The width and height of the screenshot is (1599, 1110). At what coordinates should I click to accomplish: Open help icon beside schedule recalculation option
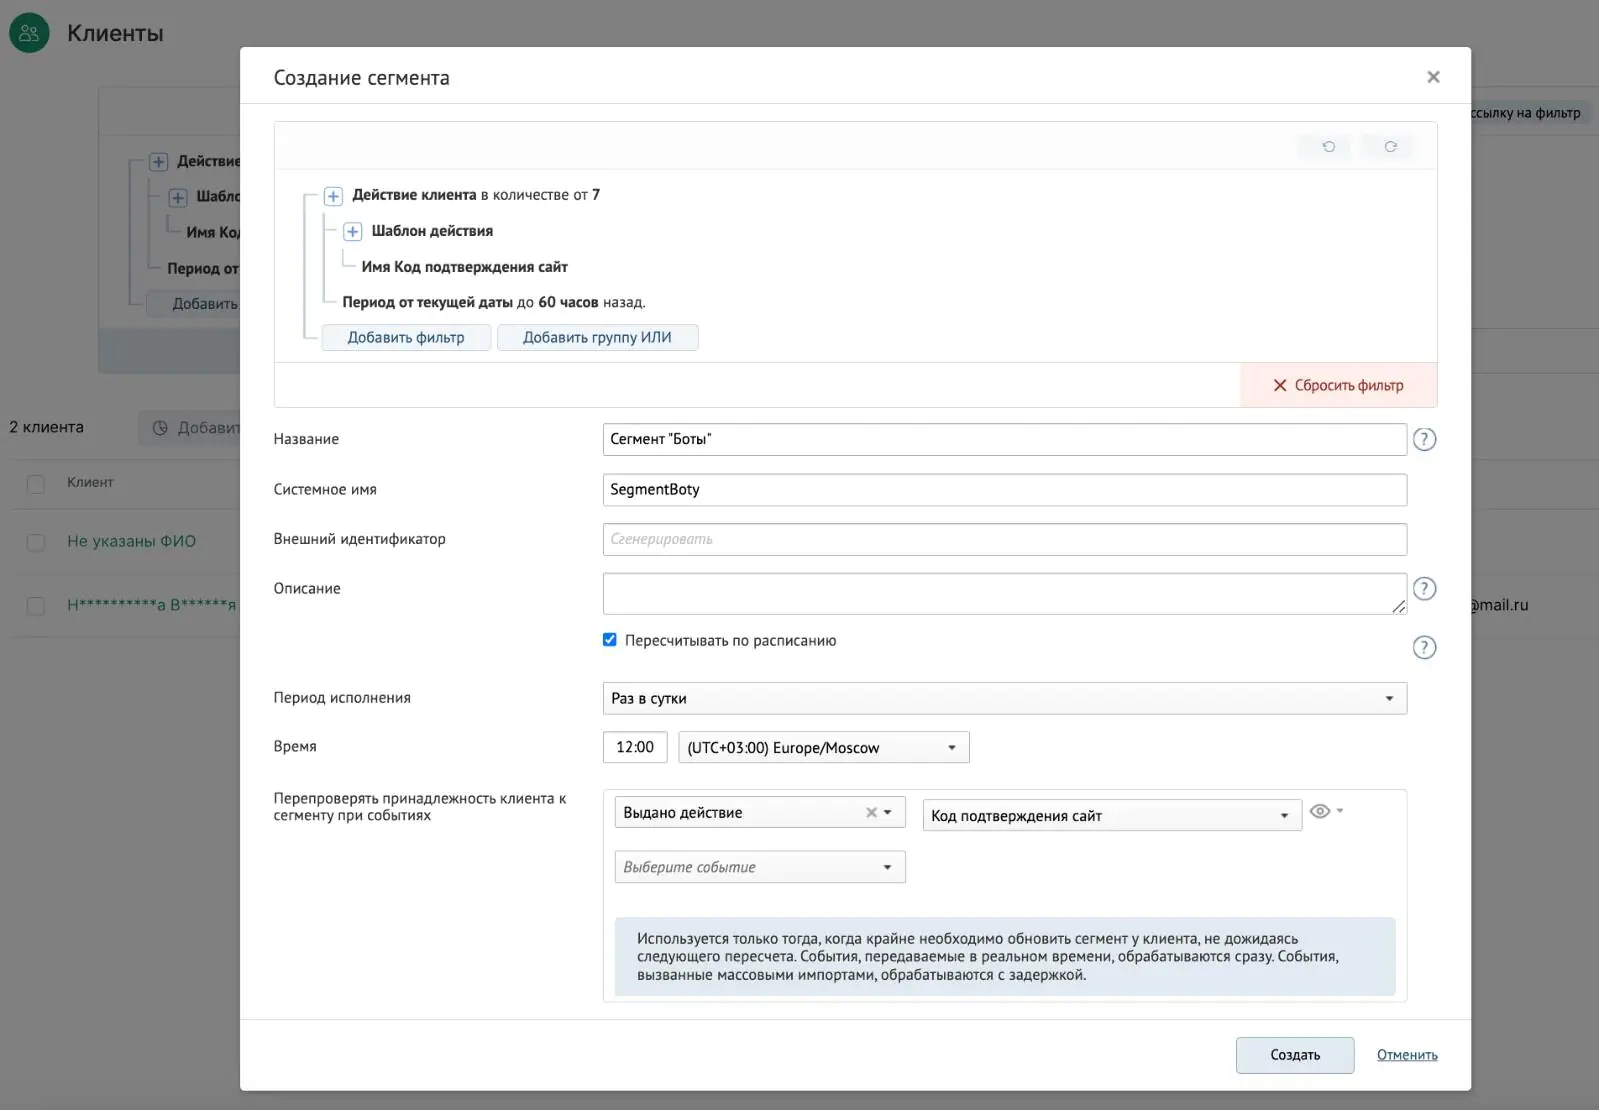[x=1424, y=648]
